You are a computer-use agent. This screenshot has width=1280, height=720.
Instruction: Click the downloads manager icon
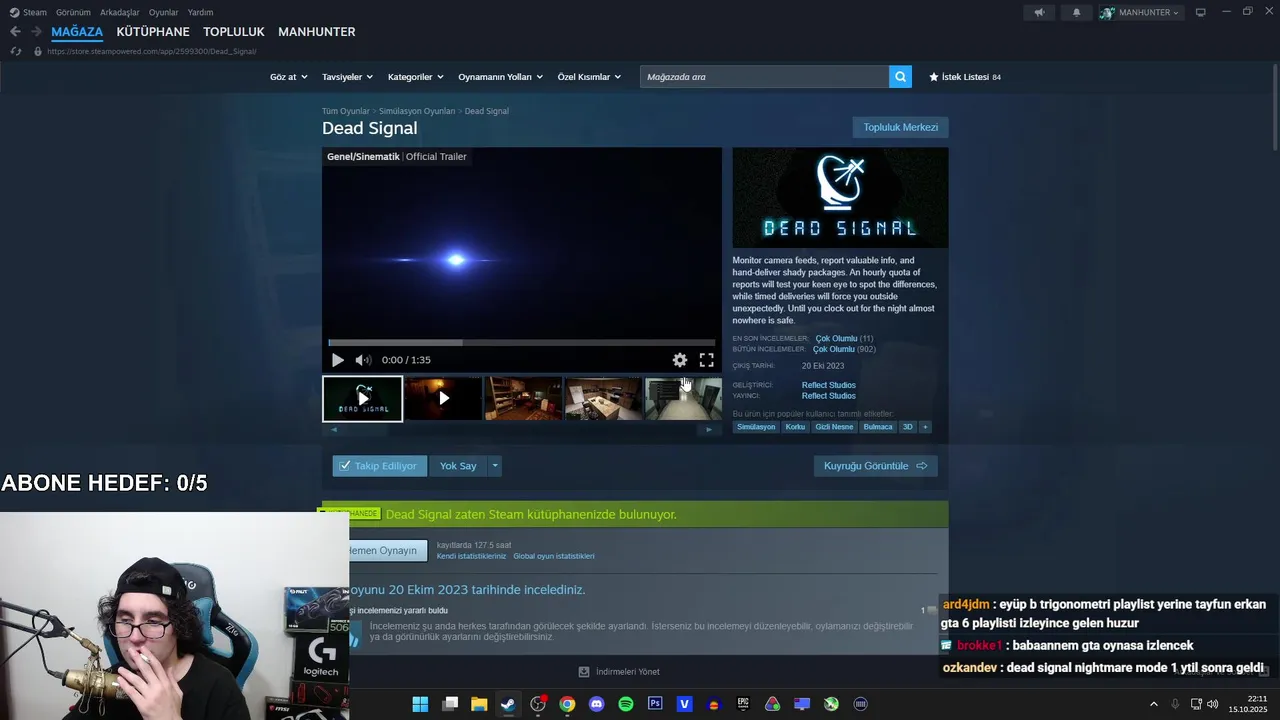584,672
